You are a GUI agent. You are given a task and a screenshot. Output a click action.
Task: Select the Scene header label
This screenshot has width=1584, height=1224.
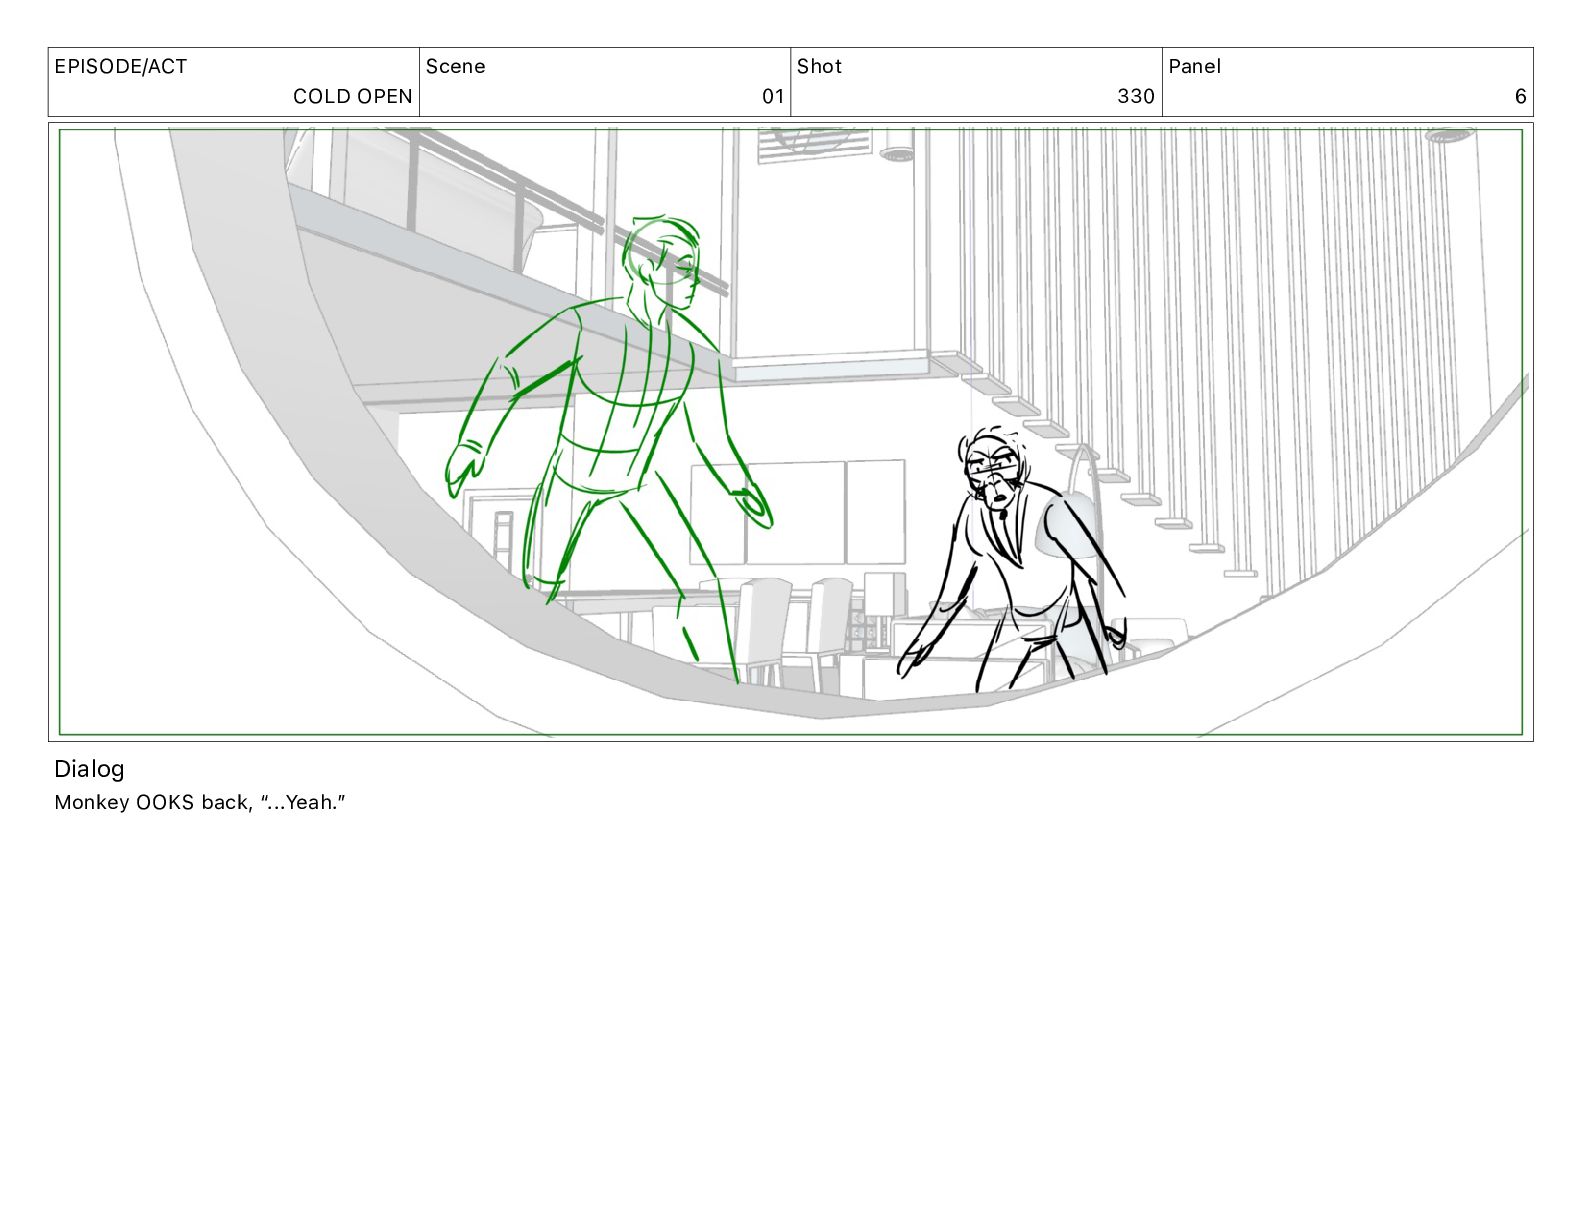[x=455, y=67]
